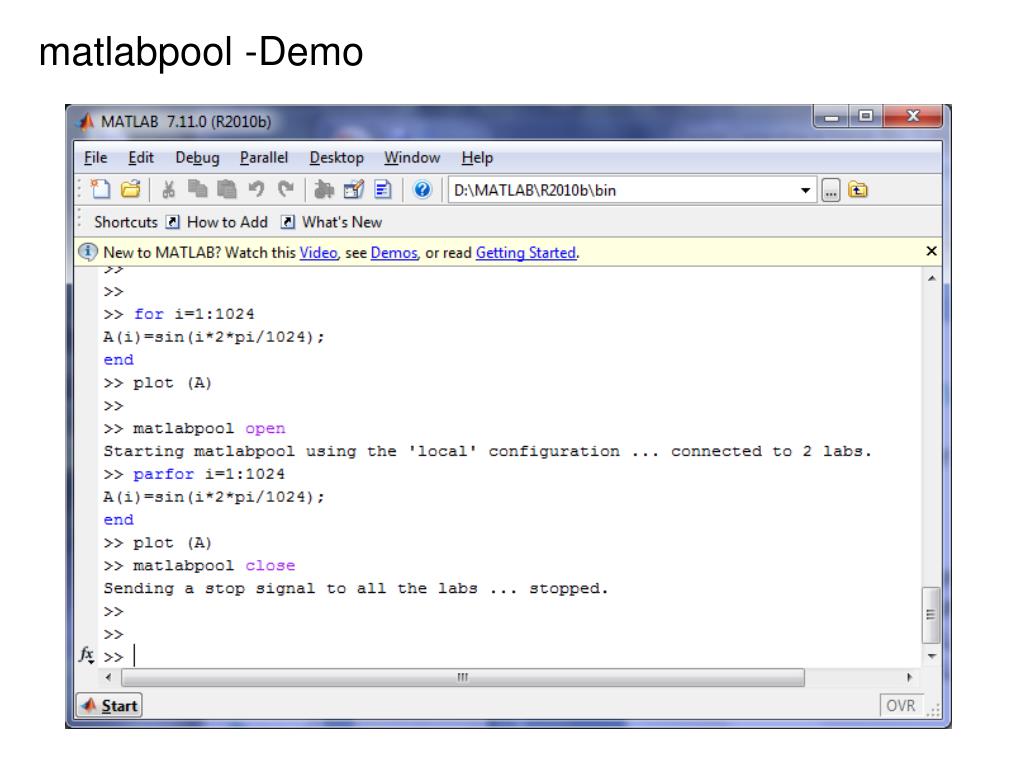Open the Getting Started link
The width and height of the screenshot is (1024, 768).
click(526, 253)
